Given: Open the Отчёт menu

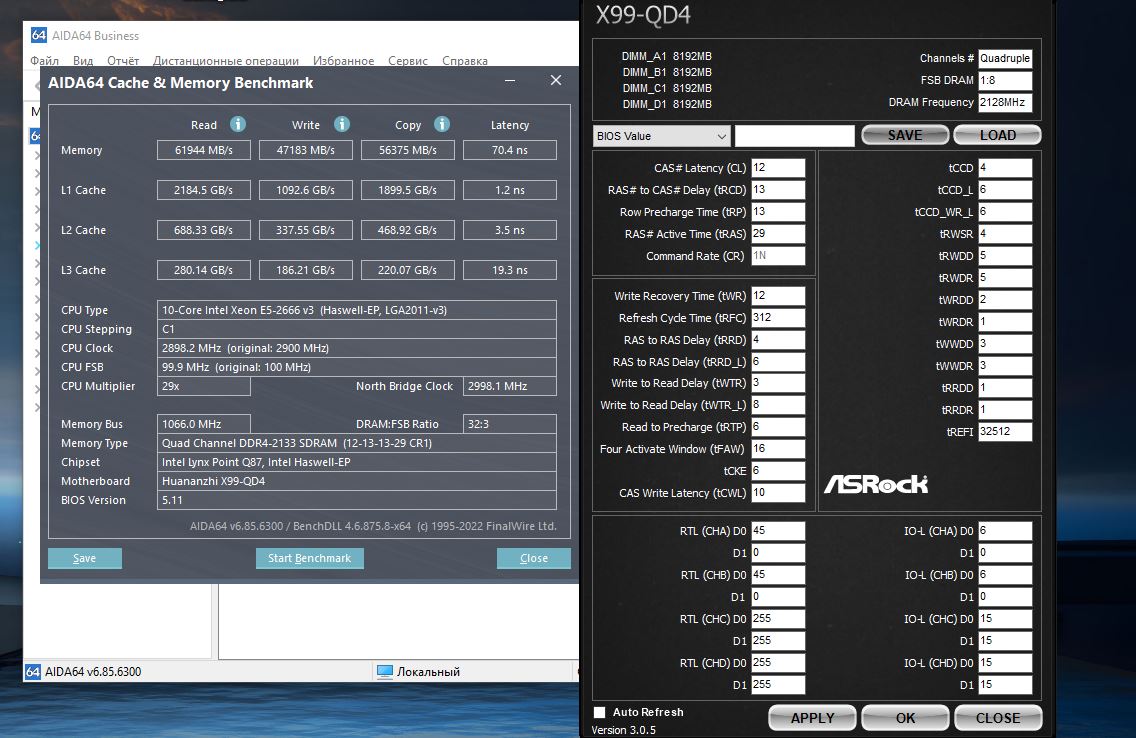Looking at the screenshot, I should 123,61.
